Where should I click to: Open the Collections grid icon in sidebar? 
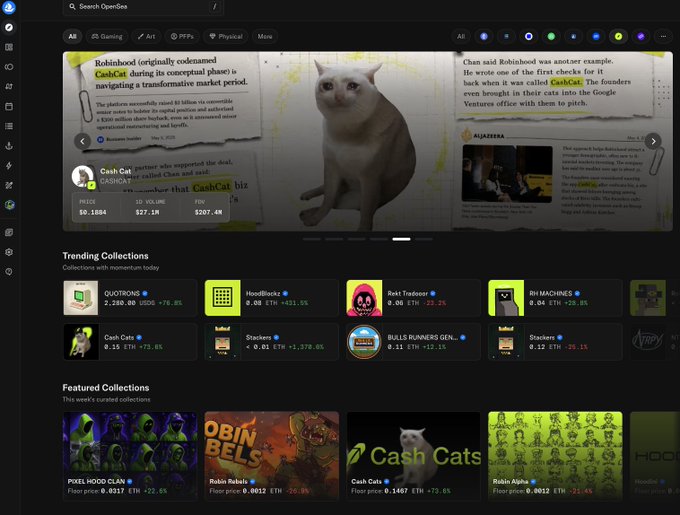[9, 47]
